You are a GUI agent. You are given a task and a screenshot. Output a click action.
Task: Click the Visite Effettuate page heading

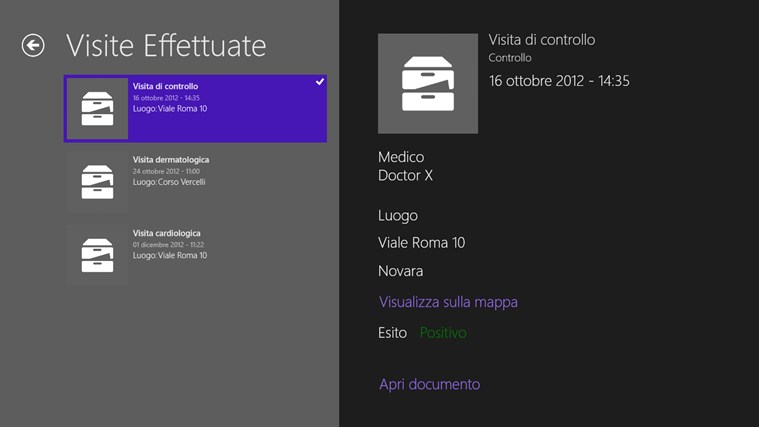[x=166, y=45]
